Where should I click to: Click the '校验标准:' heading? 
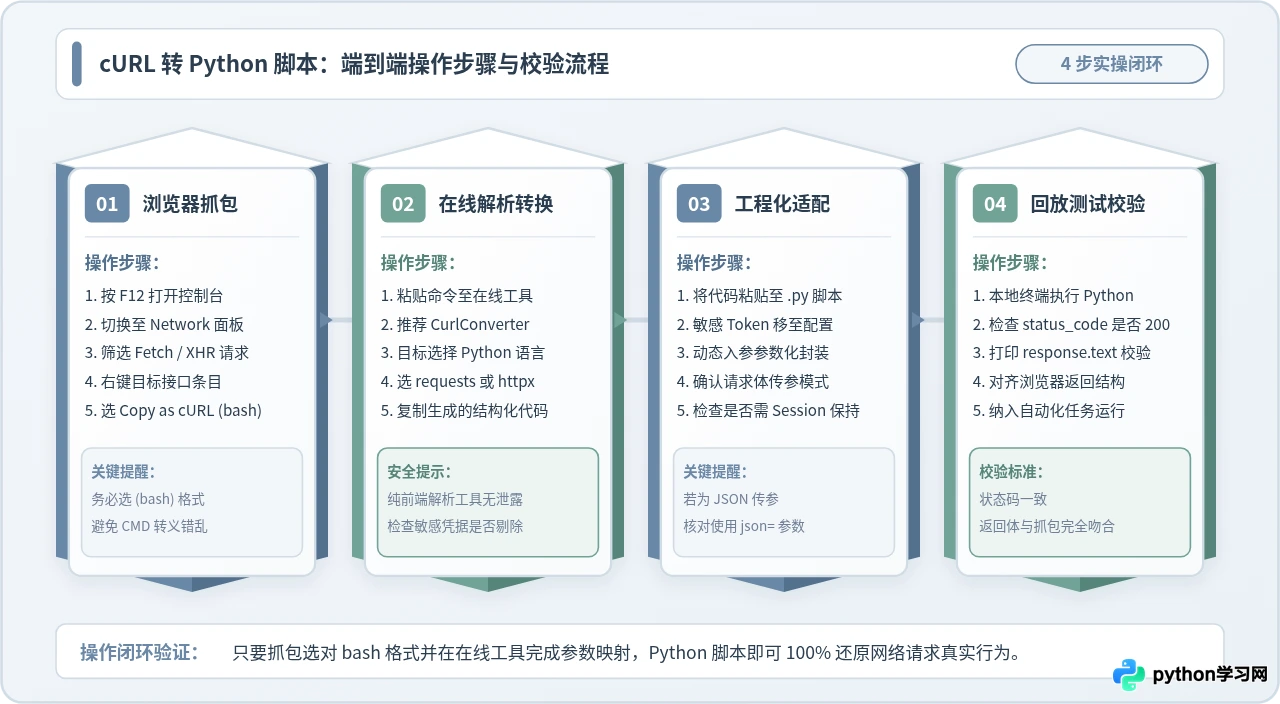point(1011,472)
